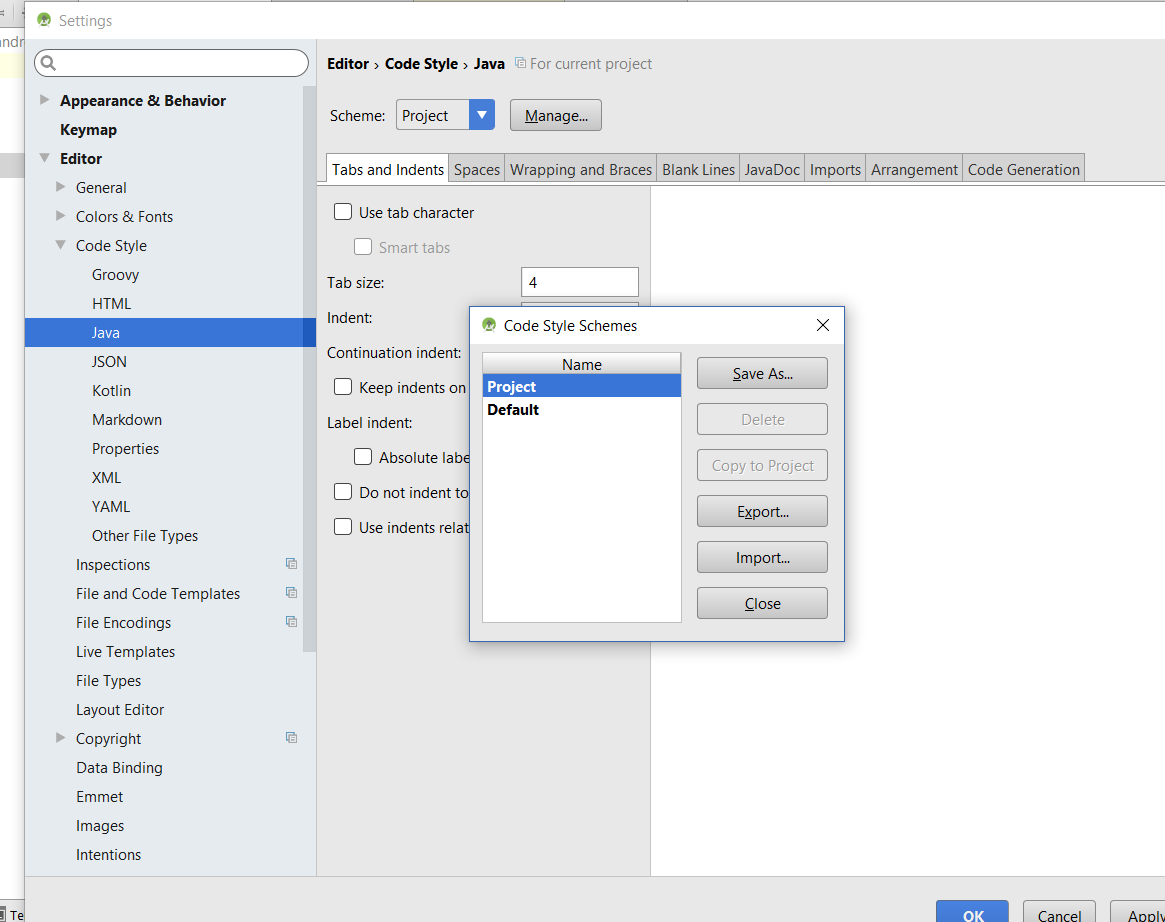Click the Tab size input field

(580, 282)
